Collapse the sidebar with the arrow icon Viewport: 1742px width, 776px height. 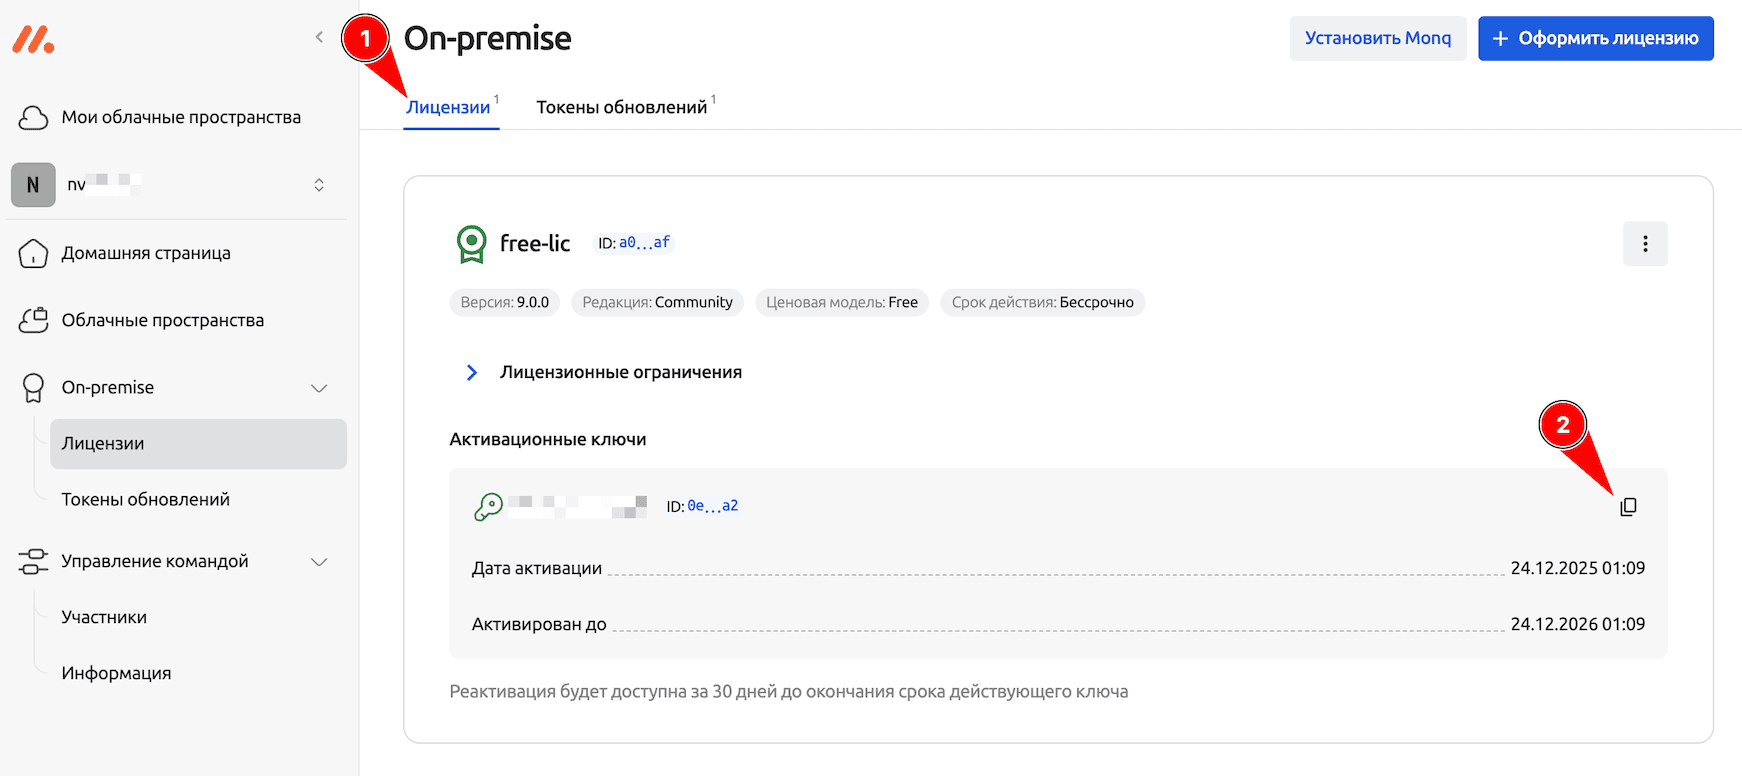click(x=319, y=38)
